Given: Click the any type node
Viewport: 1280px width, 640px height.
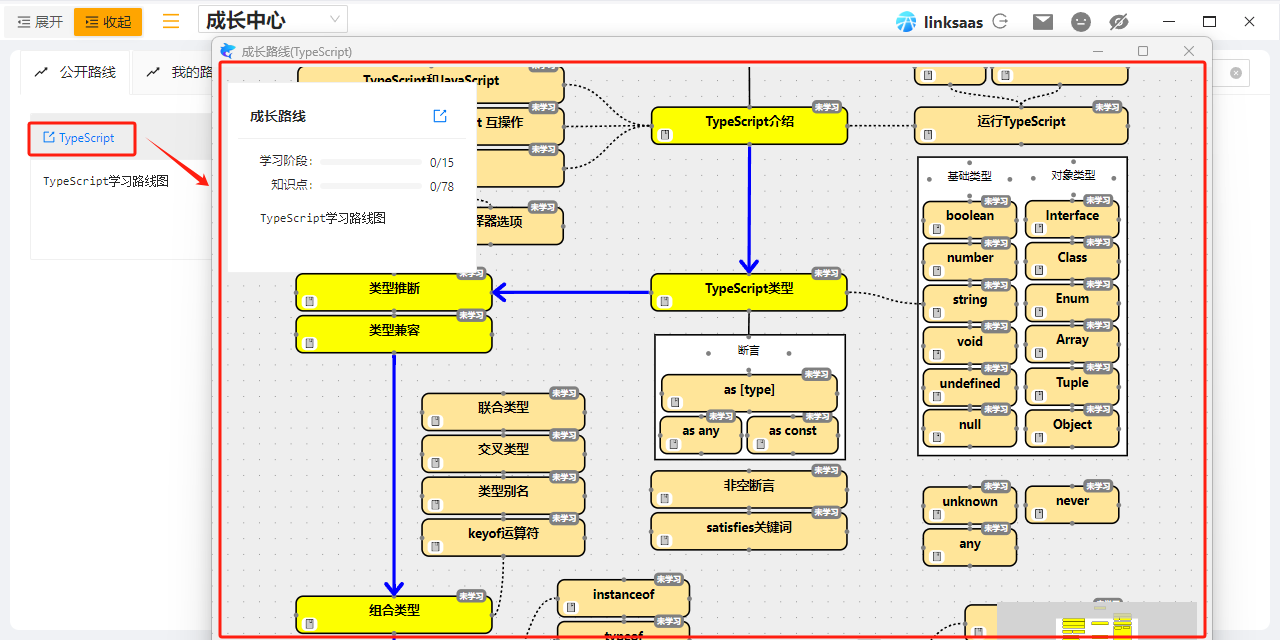Looking at the screenshot, I should 970,547.
